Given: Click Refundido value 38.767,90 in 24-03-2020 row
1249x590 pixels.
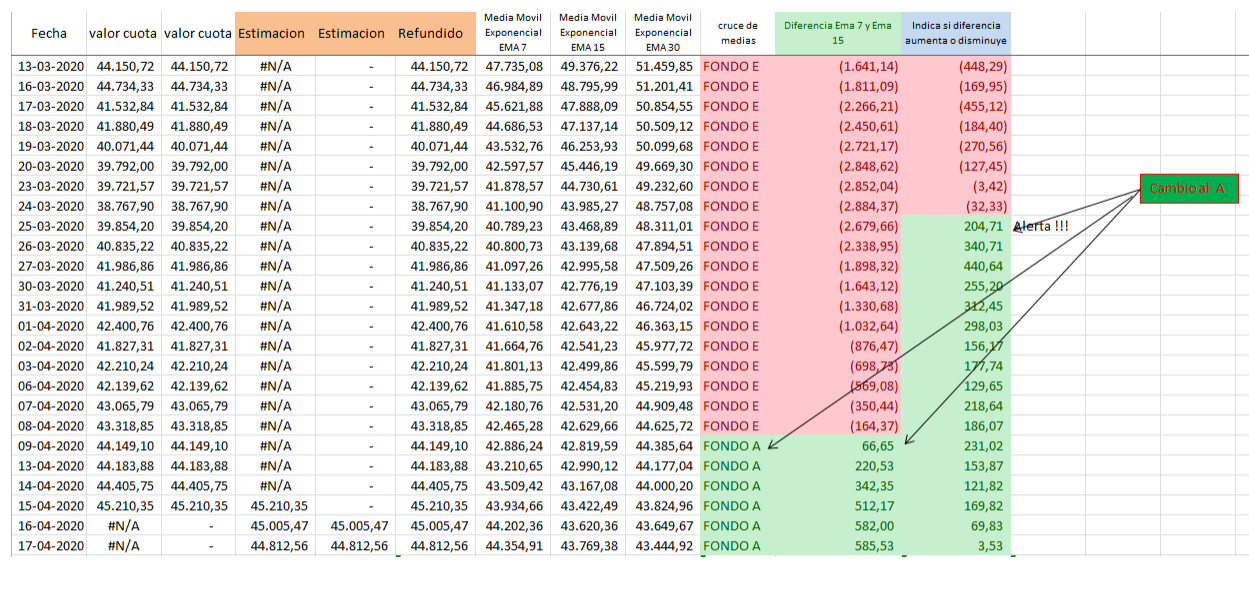Looking at the screenshot, I should 436,206.
